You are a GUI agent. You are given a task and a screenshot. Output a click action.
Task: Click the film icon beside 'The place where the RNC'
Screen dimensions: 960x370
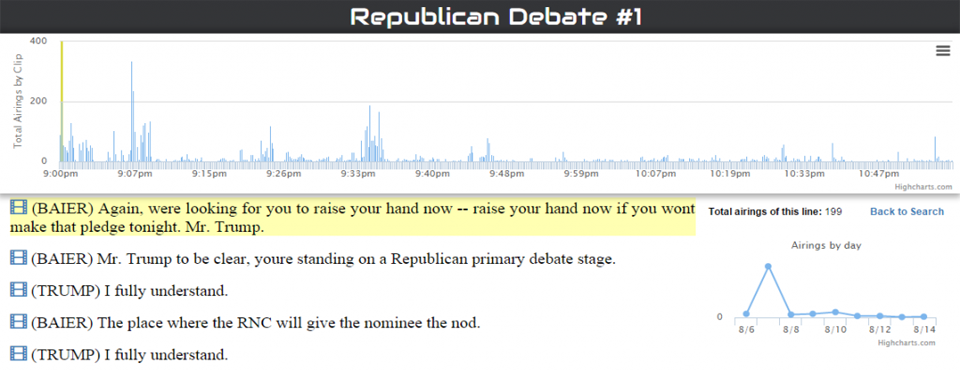click(18, 322)
